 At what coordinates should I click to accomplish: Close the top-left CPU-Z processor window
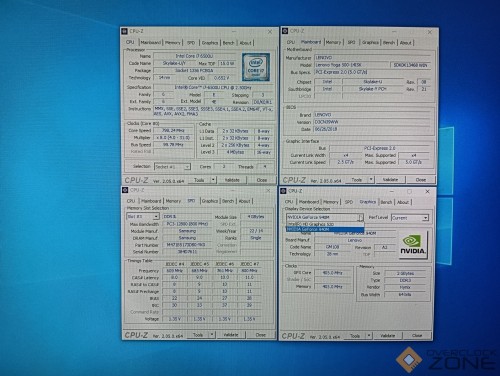[x=270, y=32]
